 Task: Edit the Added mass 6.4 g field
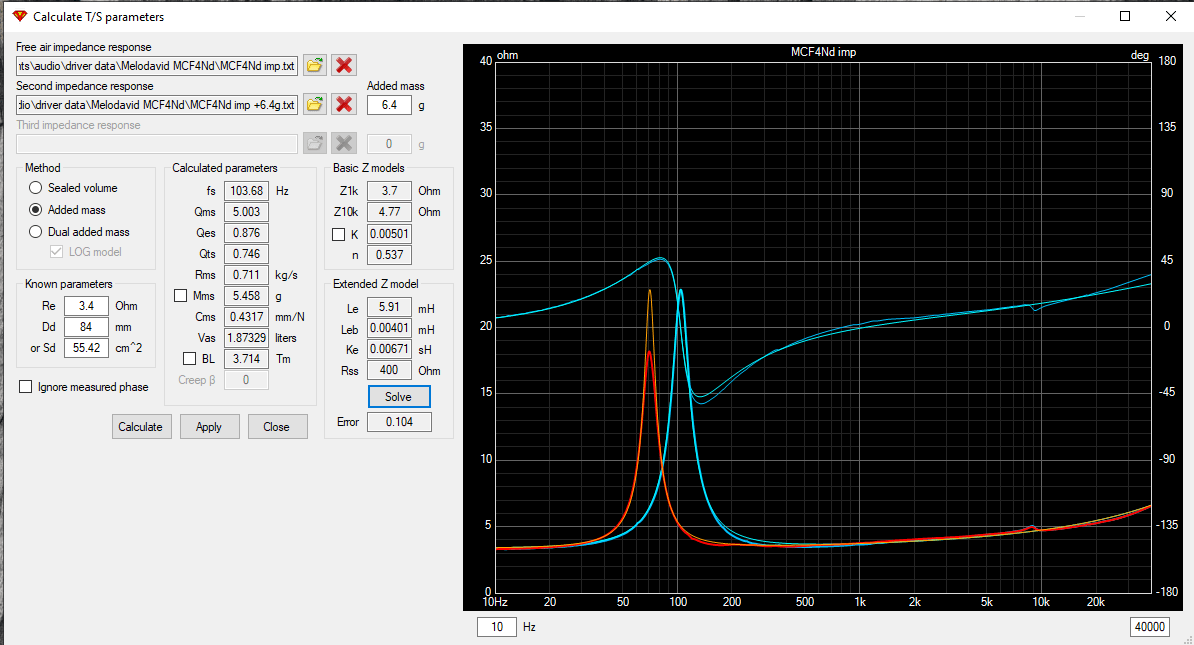389,105
